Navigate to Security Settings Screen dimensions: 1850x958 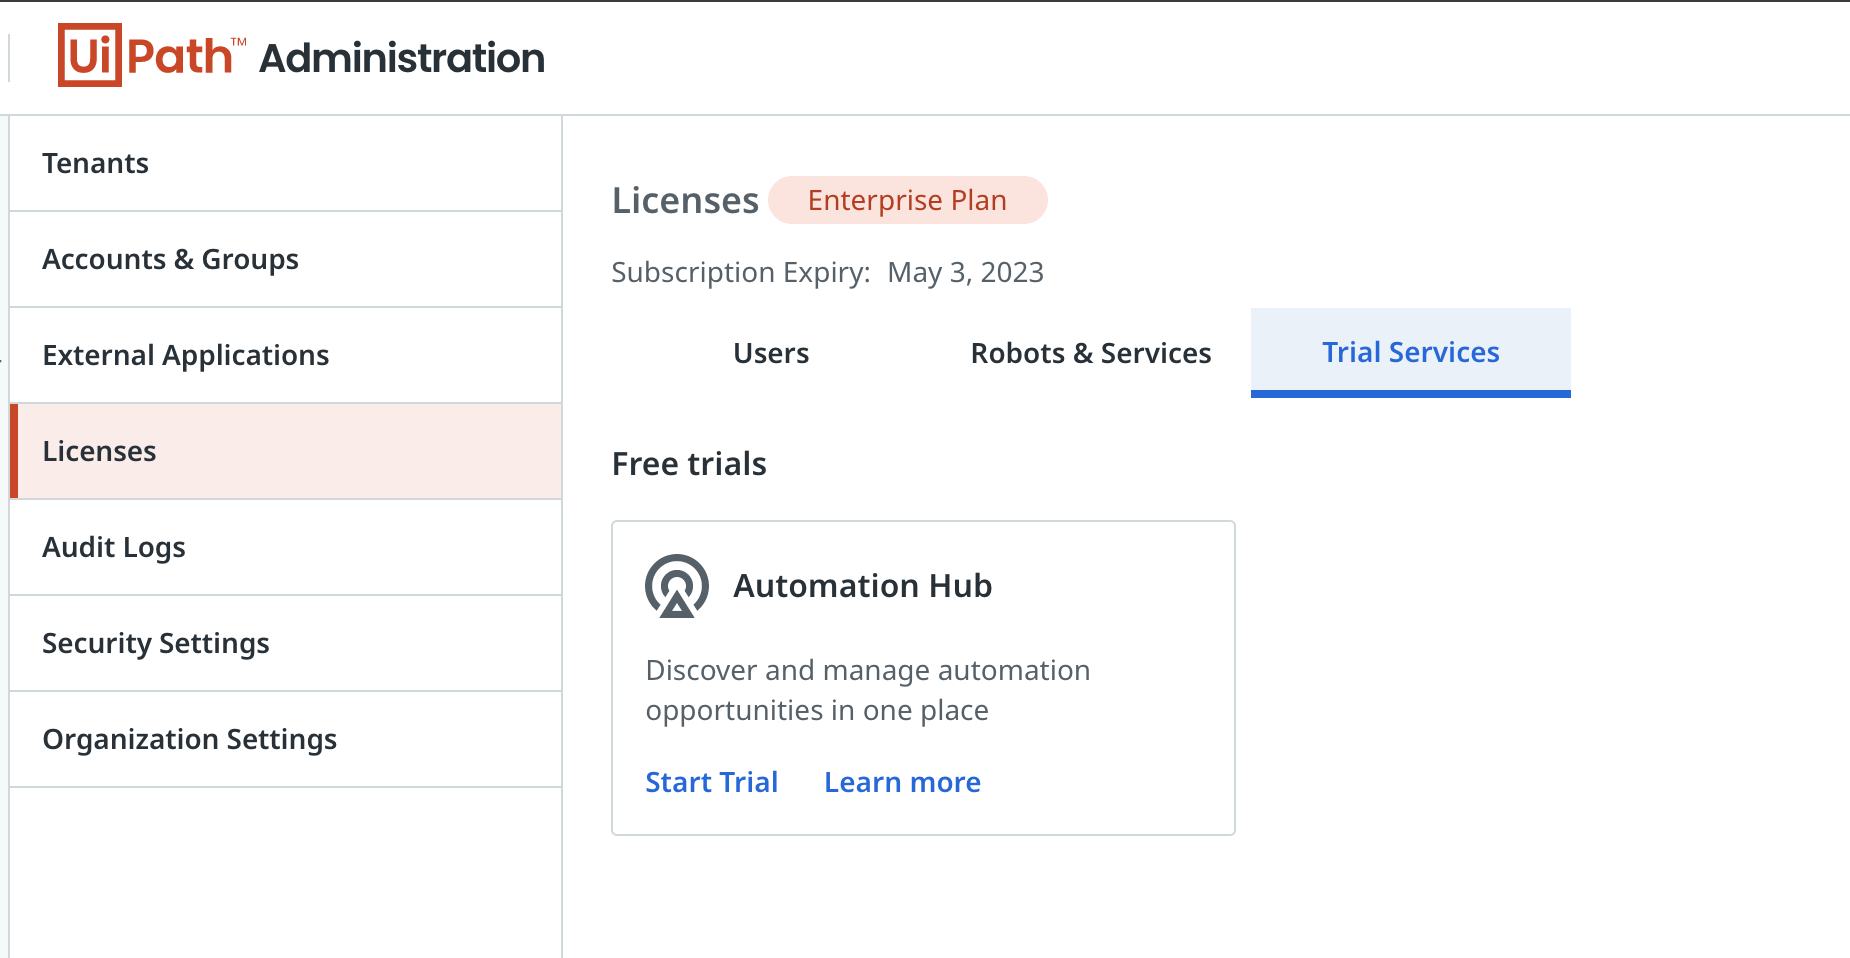point(156,643)
